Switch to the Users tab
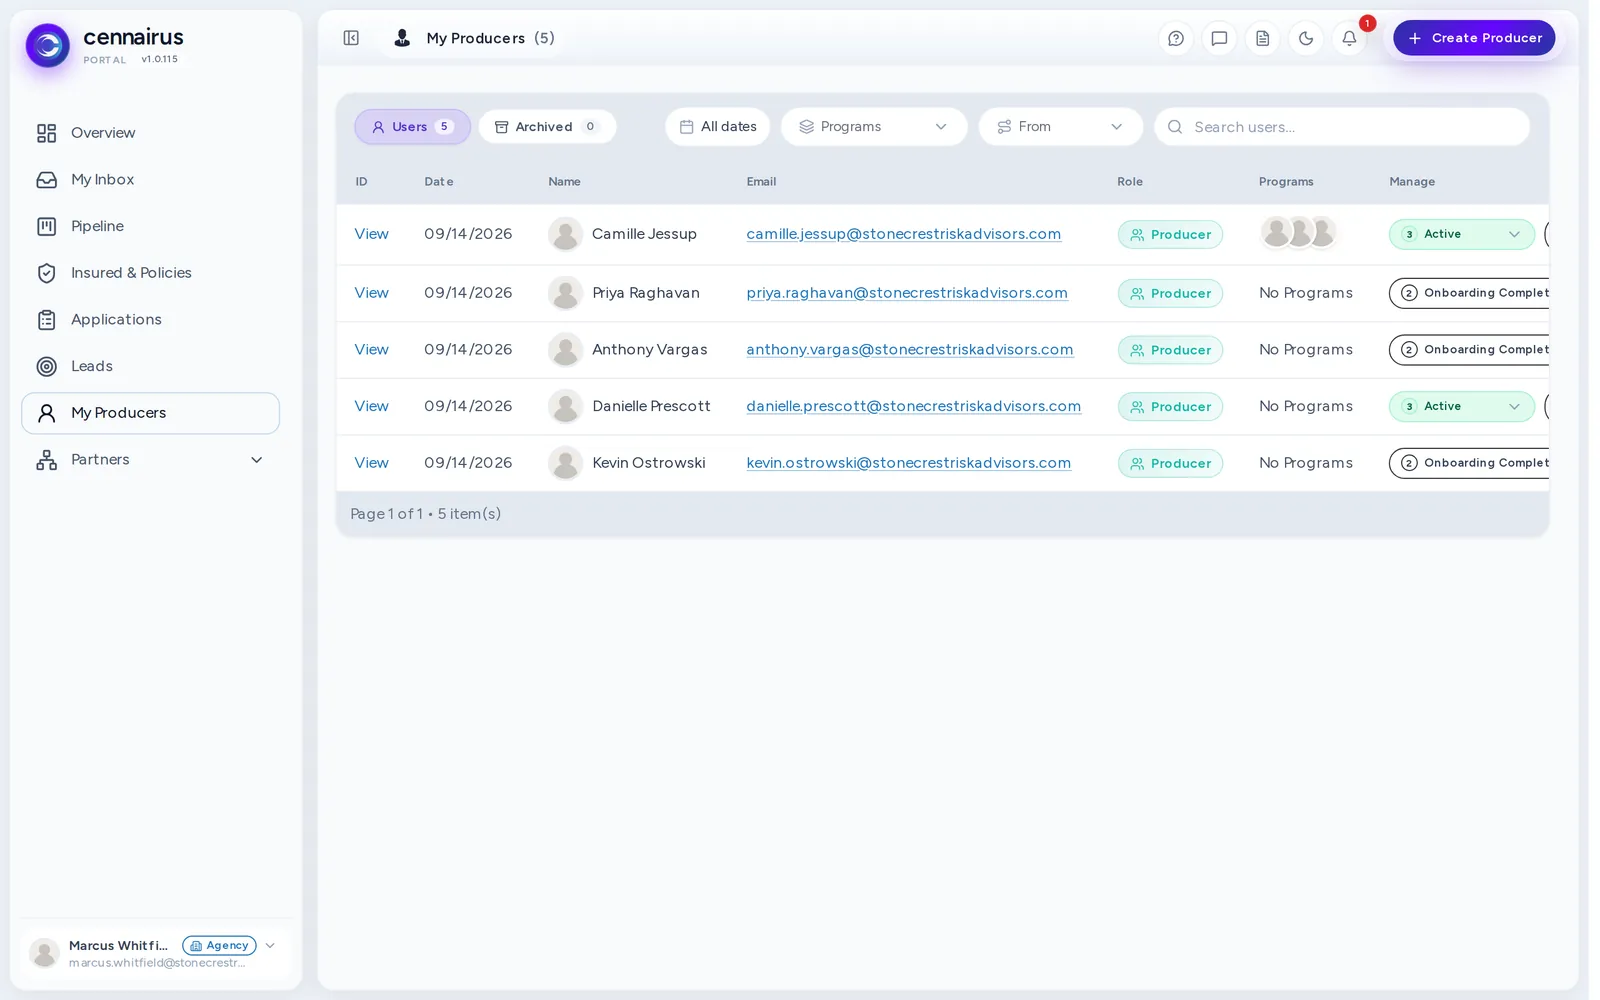This screenshot has height=1000, width=1600. point(412,127)
